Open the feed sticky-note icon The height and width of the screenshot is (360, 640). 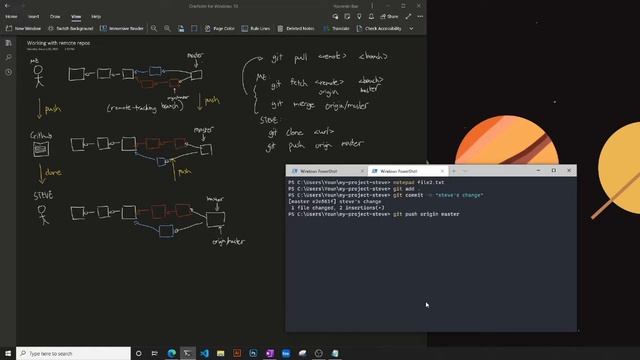(347, 17)
